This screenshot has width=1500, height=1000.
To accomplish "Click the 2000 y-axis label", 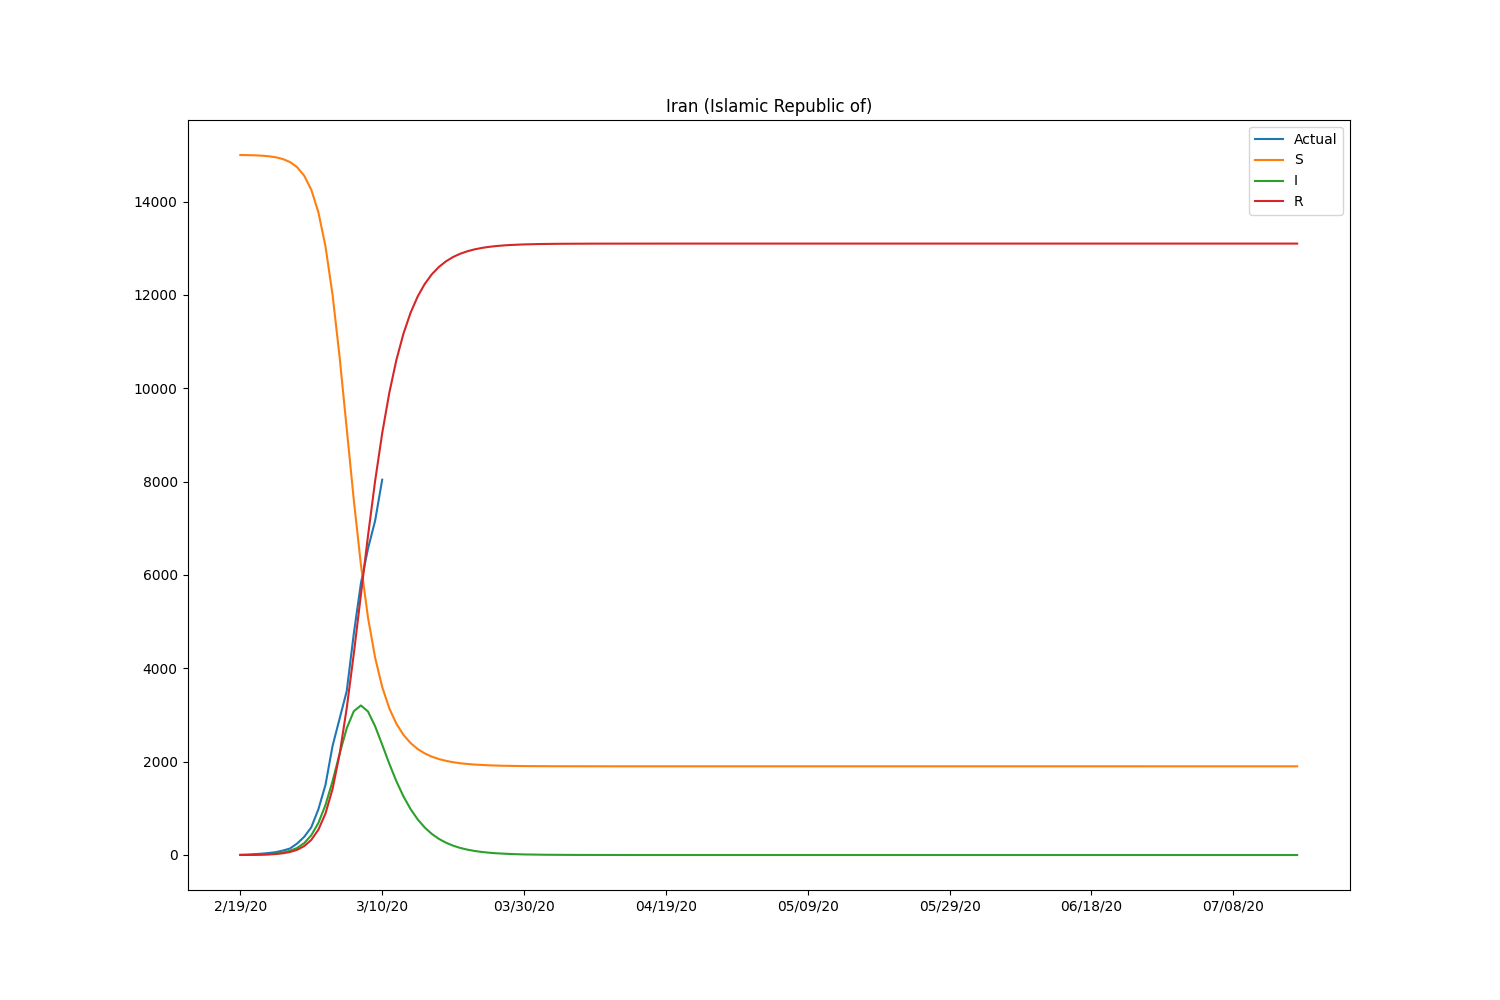I will 160,762.
